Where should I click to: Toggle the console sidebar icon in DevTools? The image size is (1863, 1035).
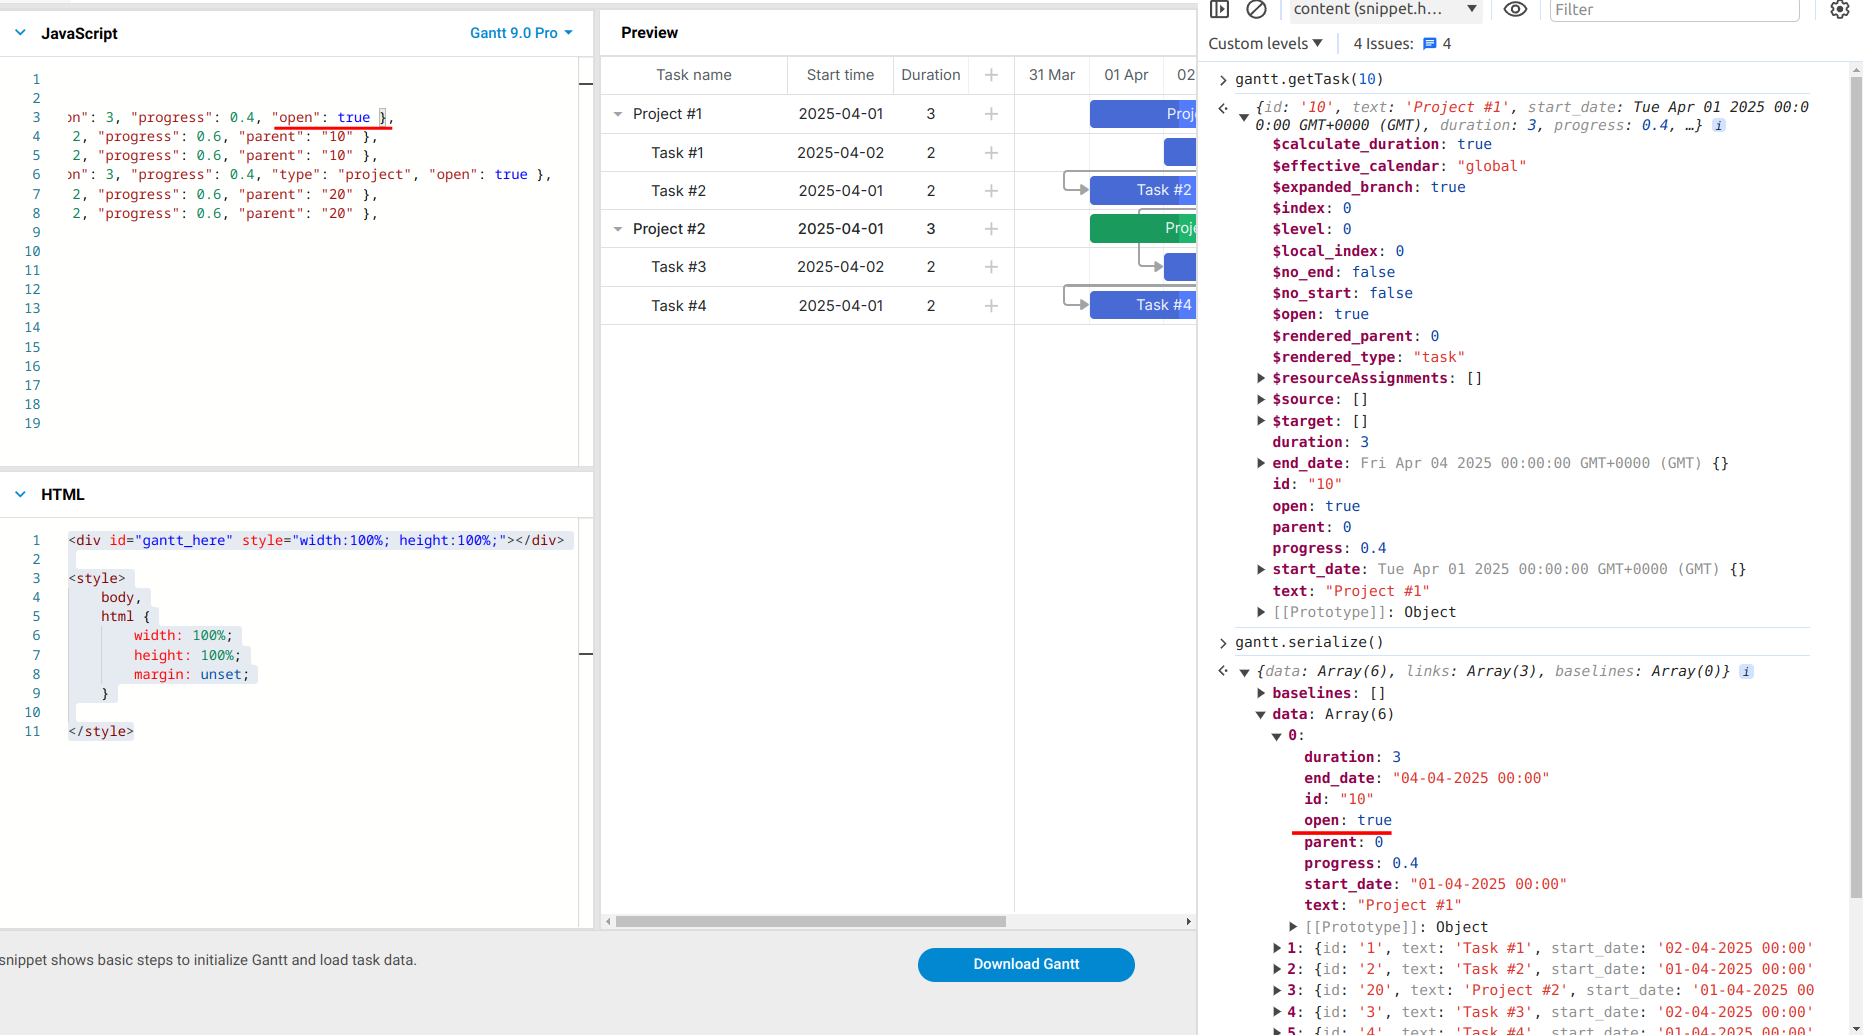[x=1219, y=10]
